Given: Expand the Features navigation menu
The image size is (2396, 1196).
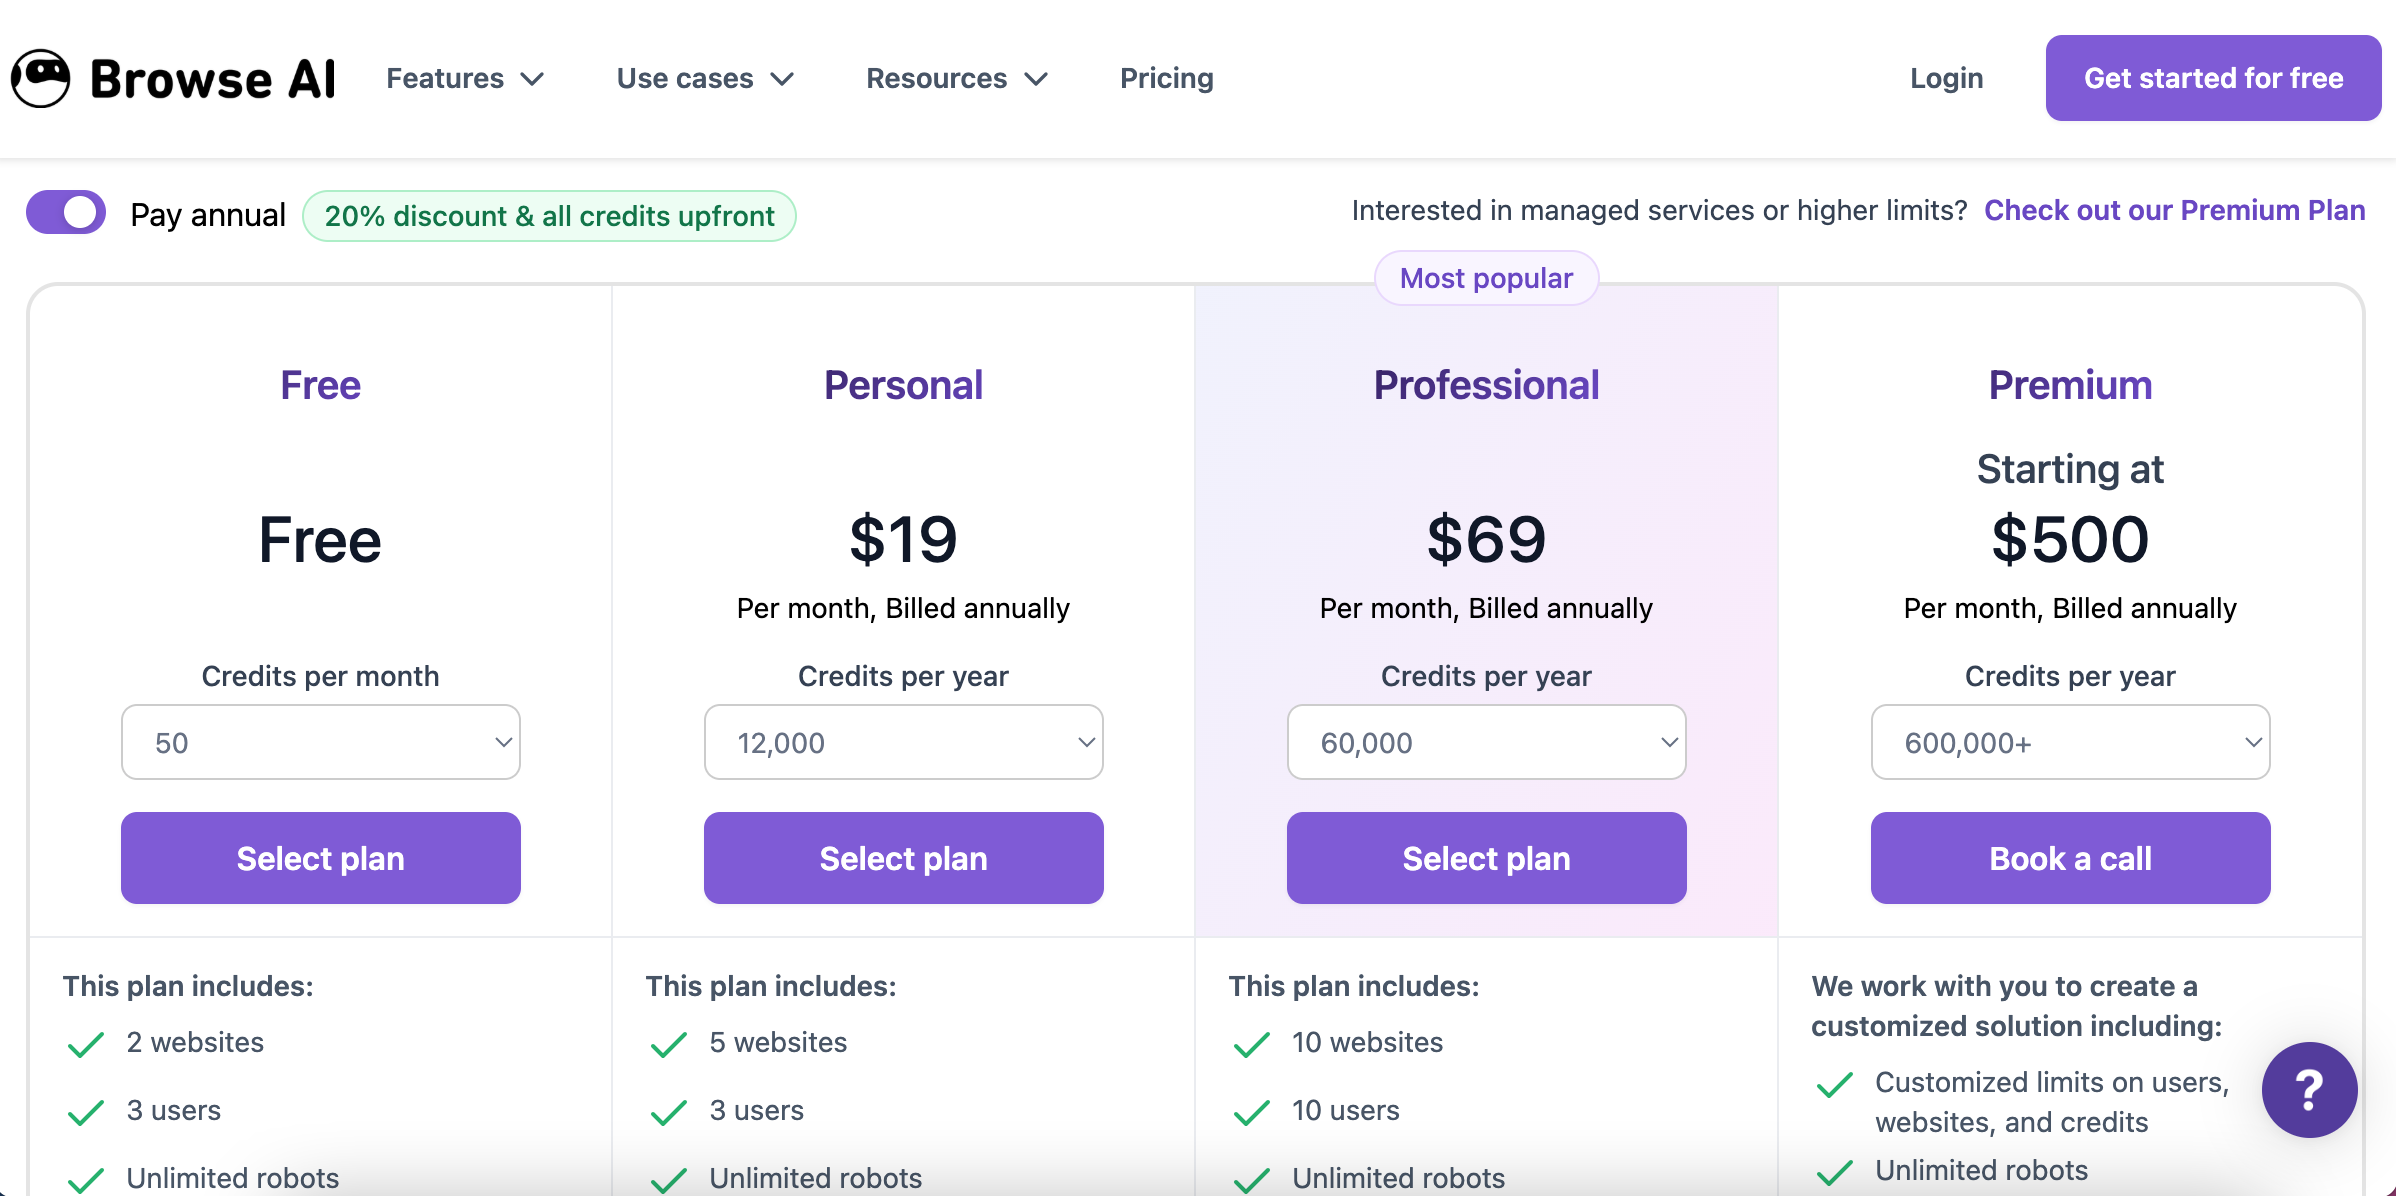Looking at the screenshot, I should 465,78.
